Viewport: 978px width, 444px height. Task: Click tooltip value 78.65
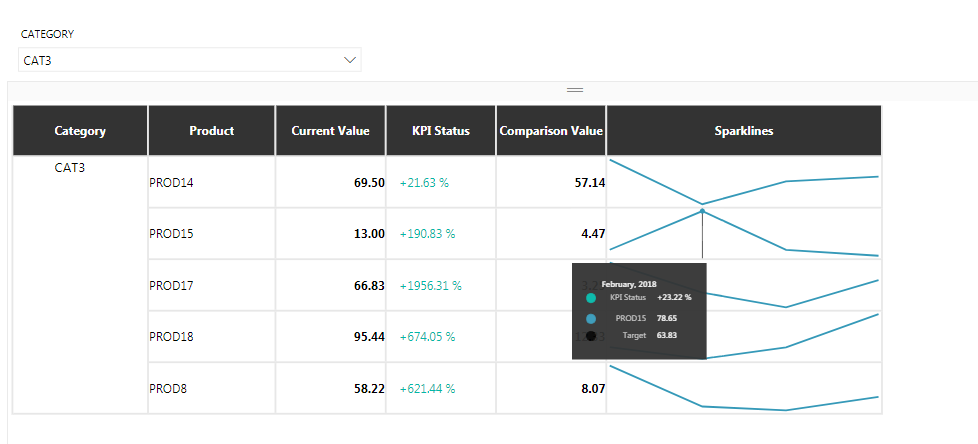(x=667, y=318)
